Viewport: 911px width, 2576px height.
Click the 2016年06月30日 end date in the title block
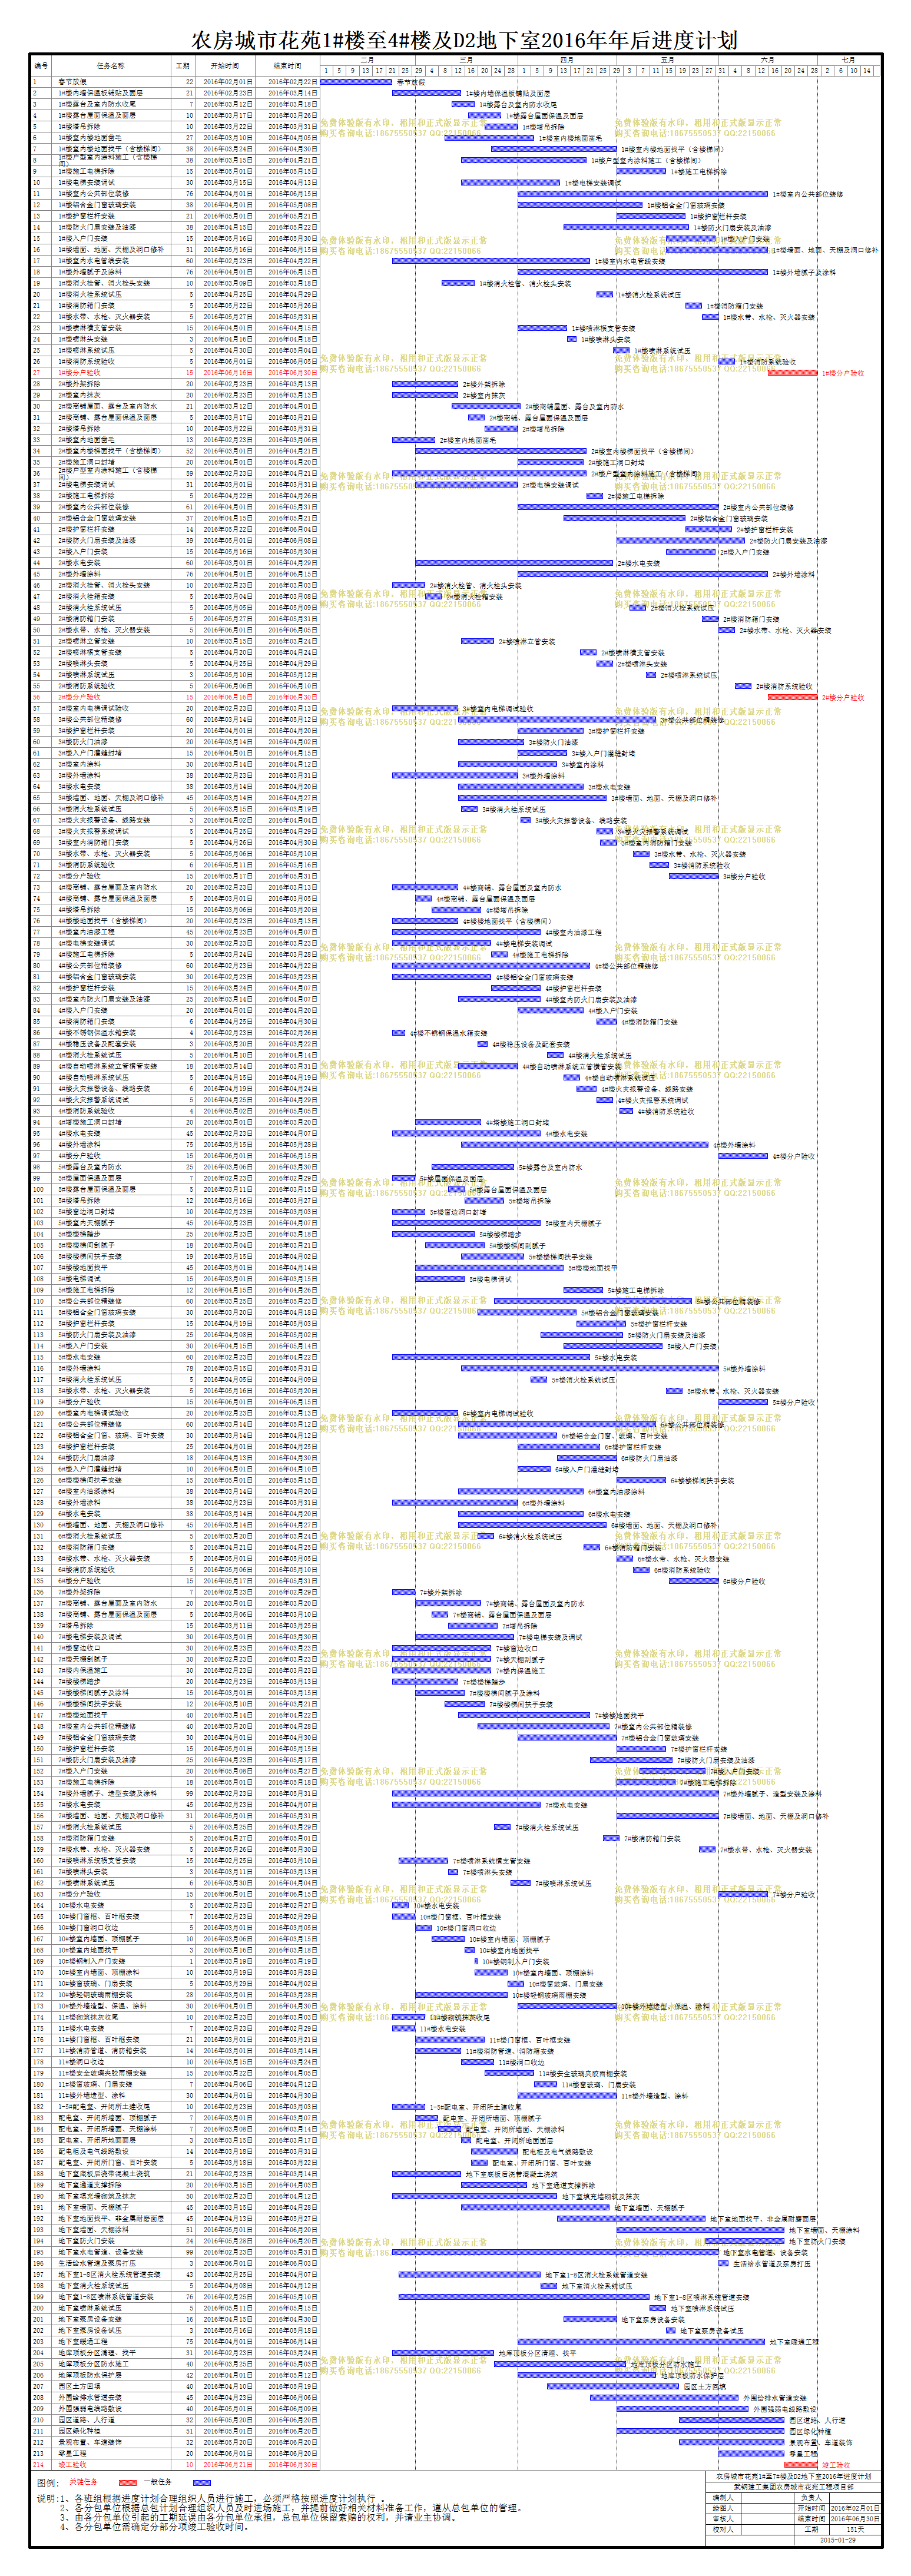tap(855, 2520)
